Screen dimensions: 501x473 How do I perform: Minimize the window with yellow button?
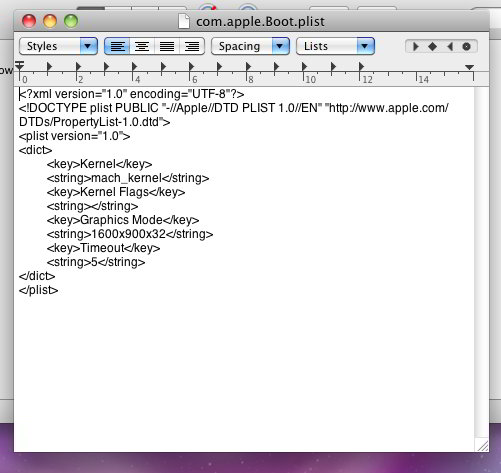point(50,21)
